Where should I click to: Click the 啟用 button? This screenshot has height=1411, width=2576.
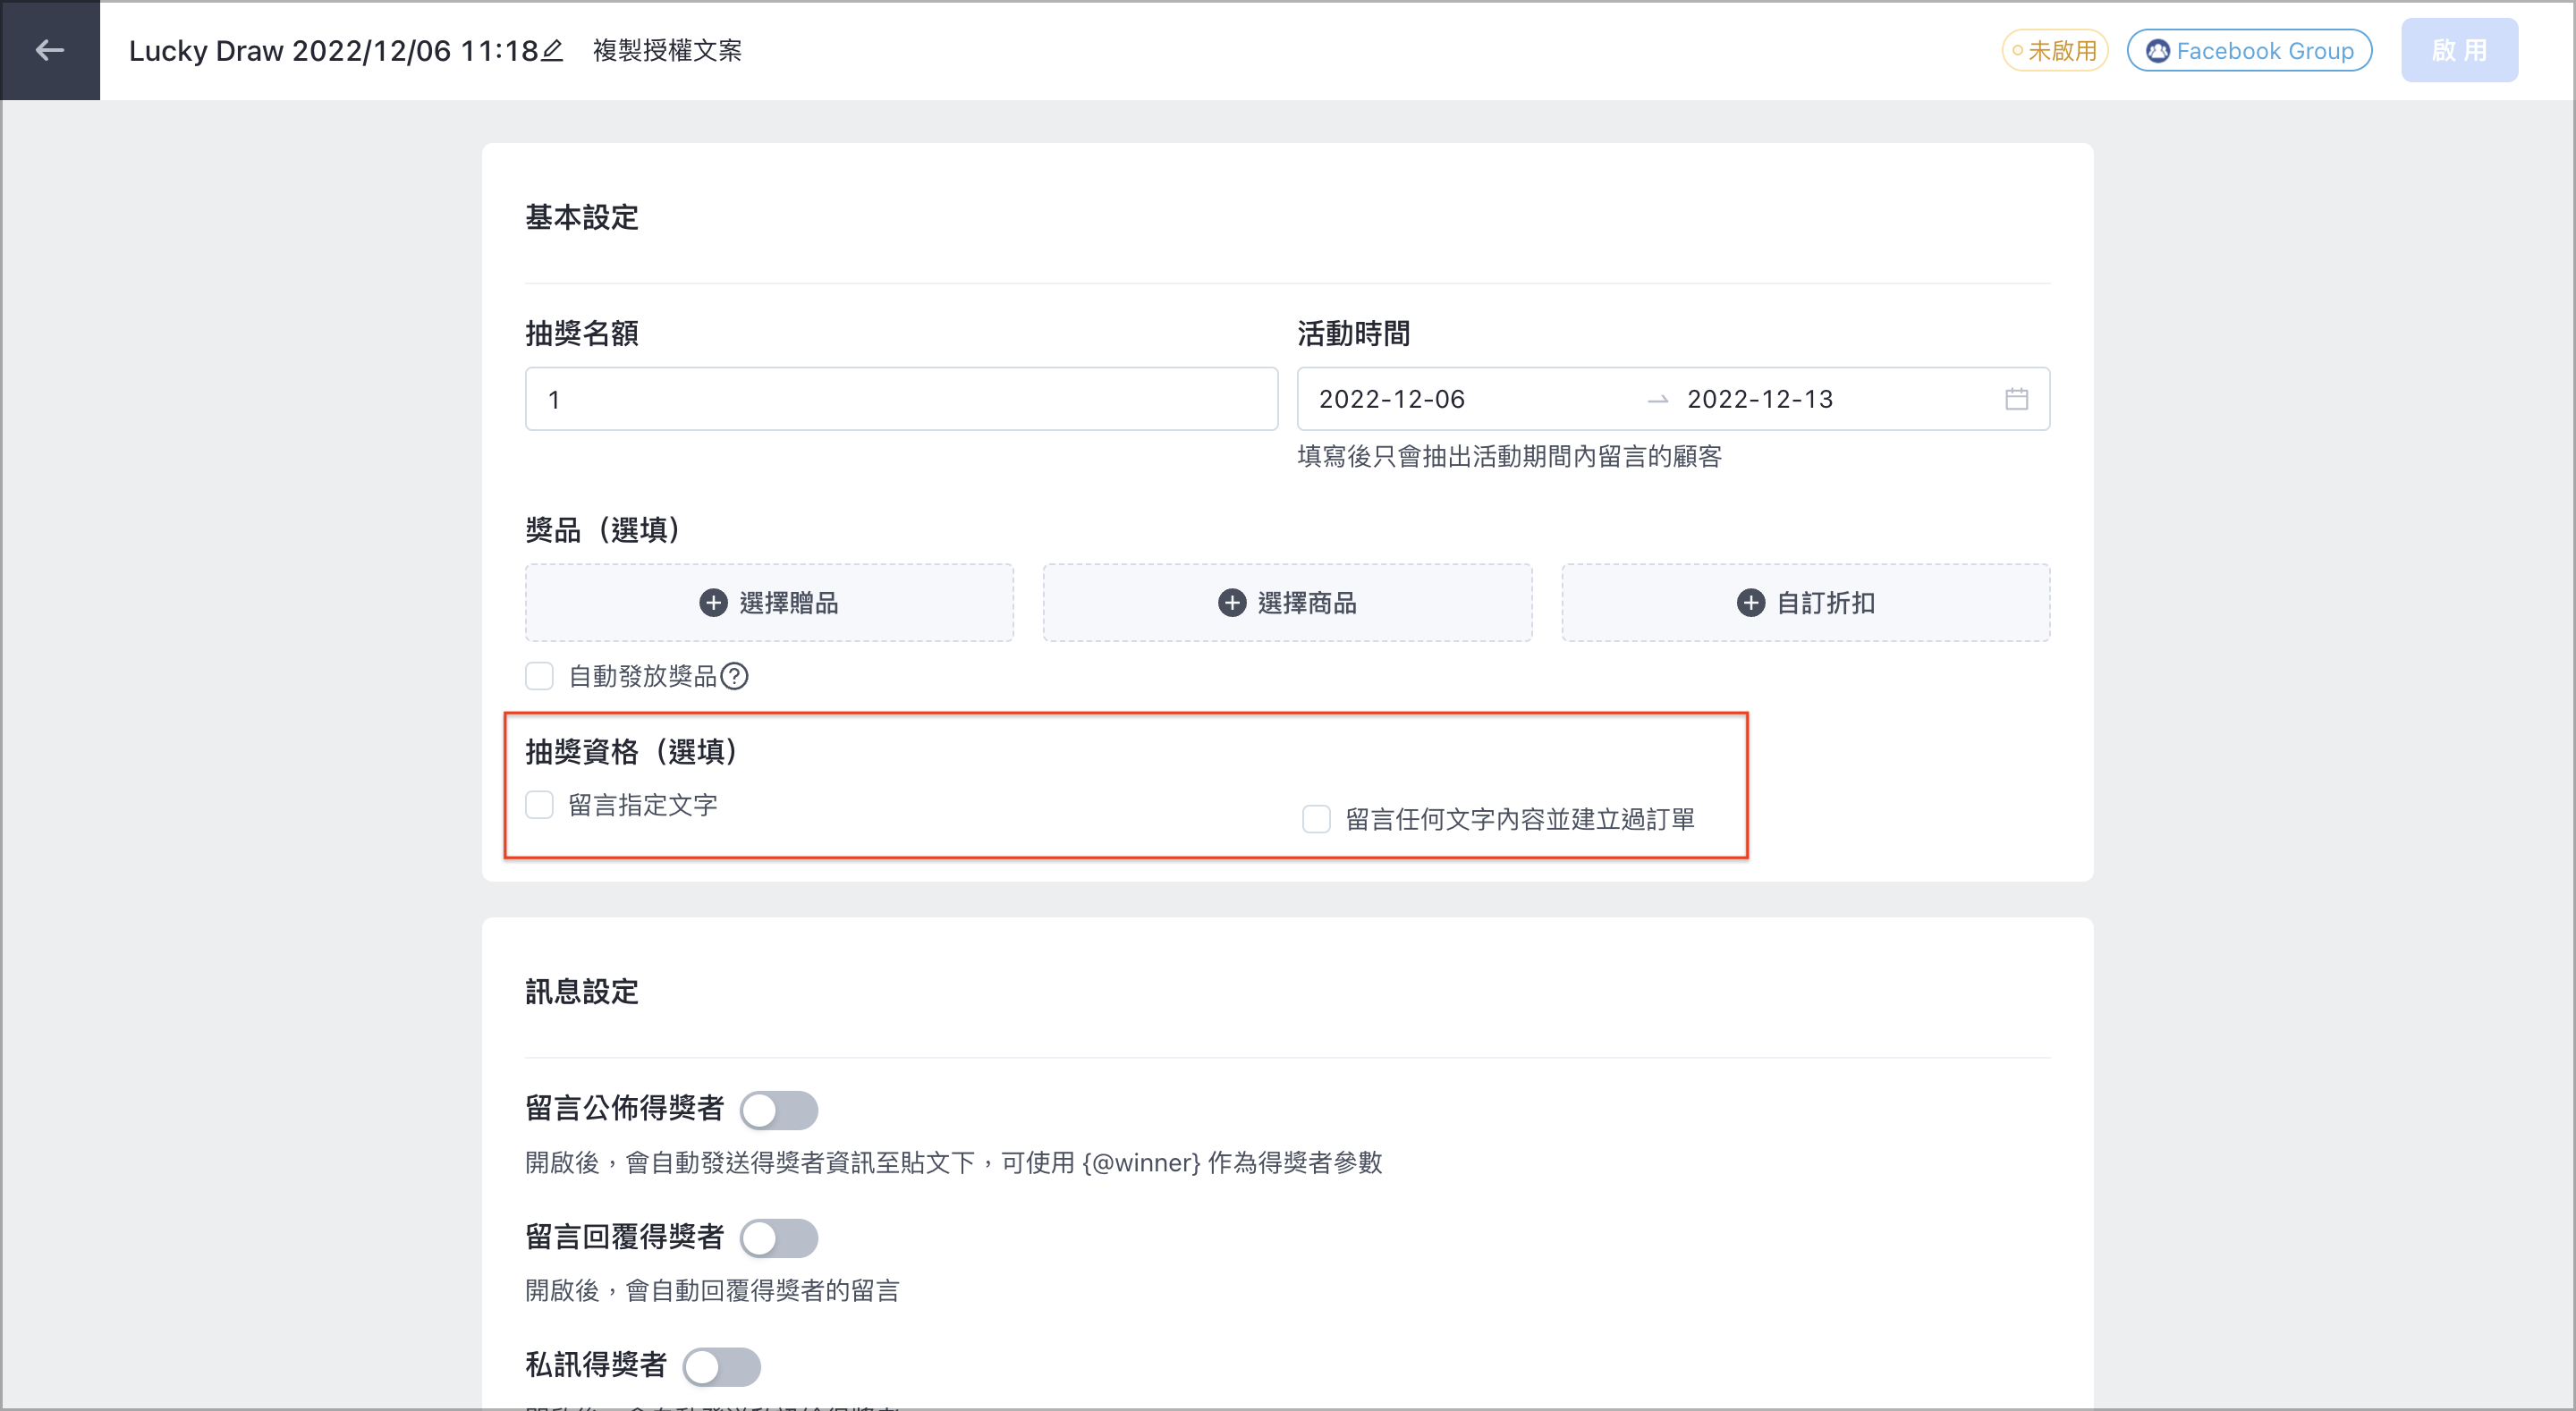point(2459,50)
